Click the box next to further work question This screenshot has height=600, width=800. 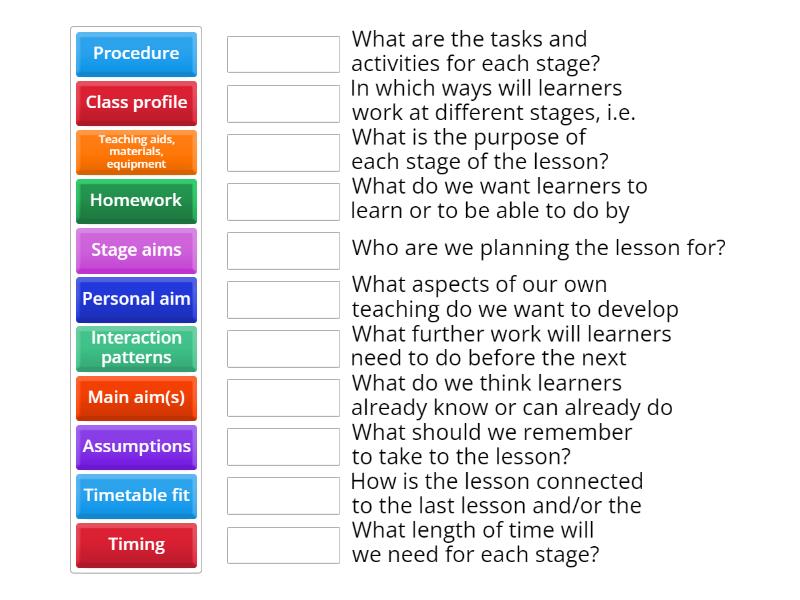[283, 348]
